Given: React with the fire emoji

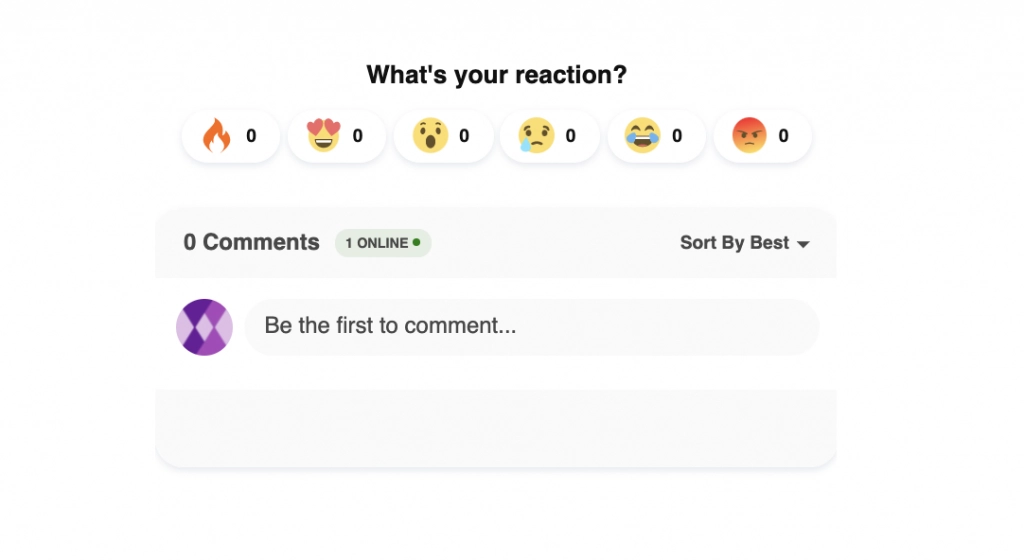Looking at the screenshot, I should point(216,136).
